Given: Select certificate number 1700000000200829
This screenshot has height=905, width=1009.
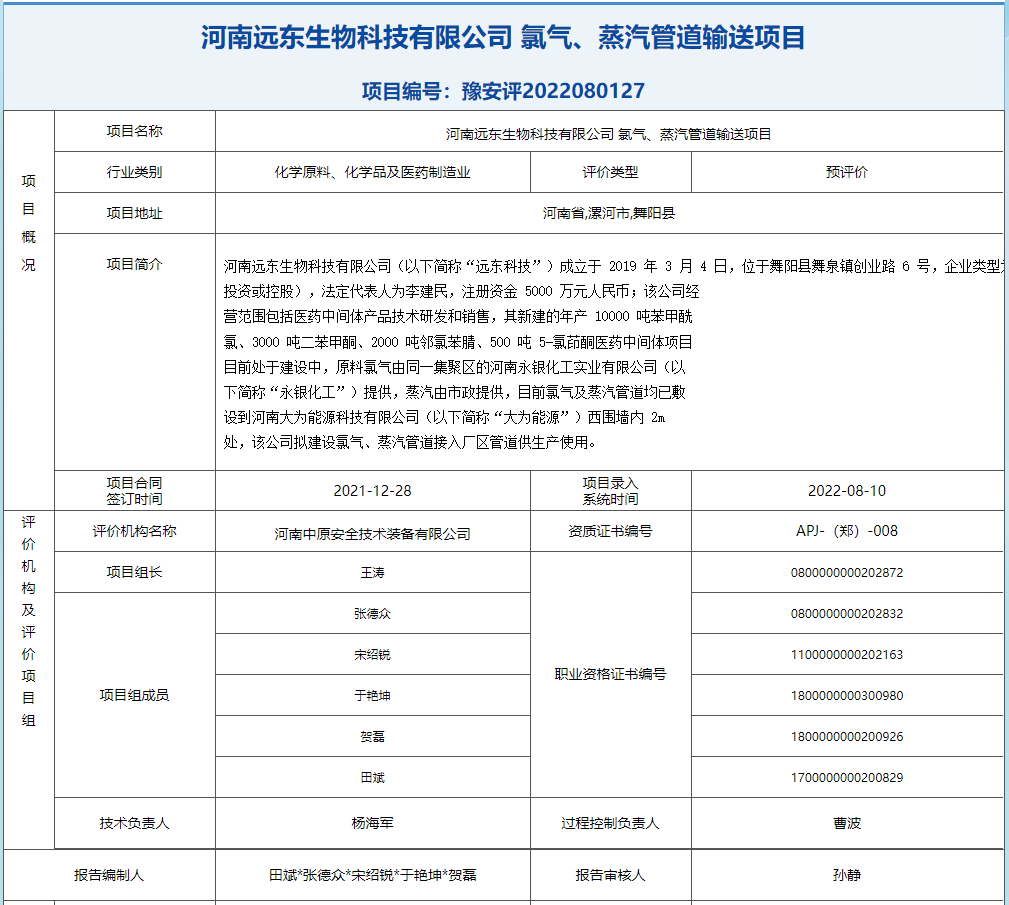Looking at the screenshot, I should click(x=847, y=778).
